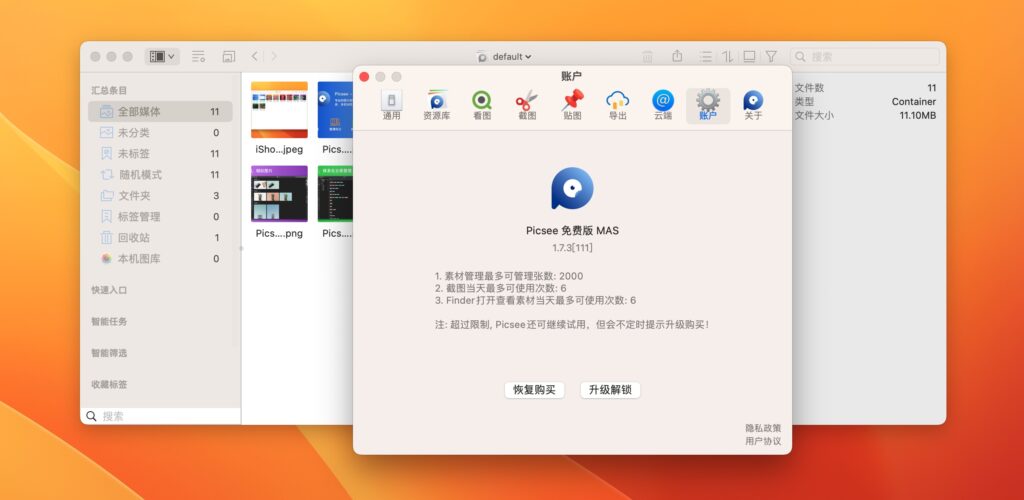Select the 贴图 pushpin tab

pos(572,106)
